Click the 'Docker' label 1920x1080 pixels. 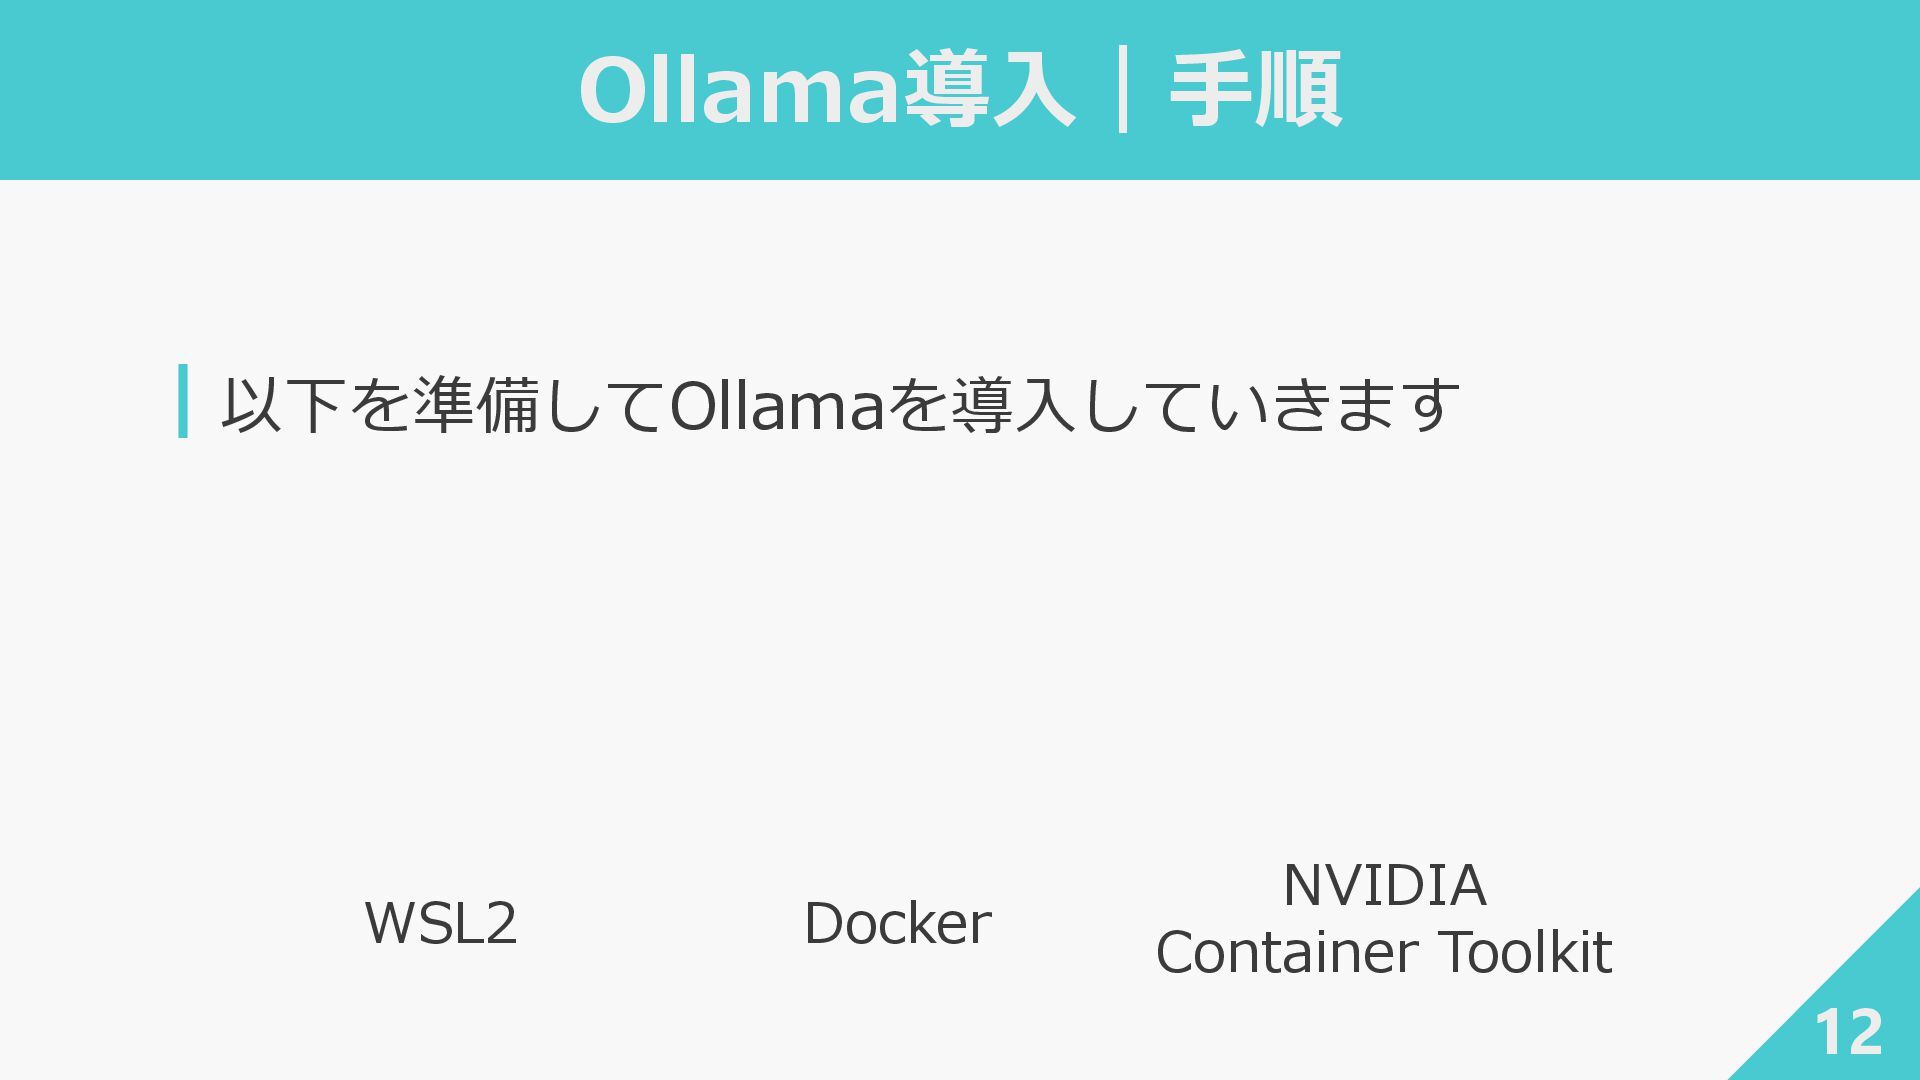point(897,923)
